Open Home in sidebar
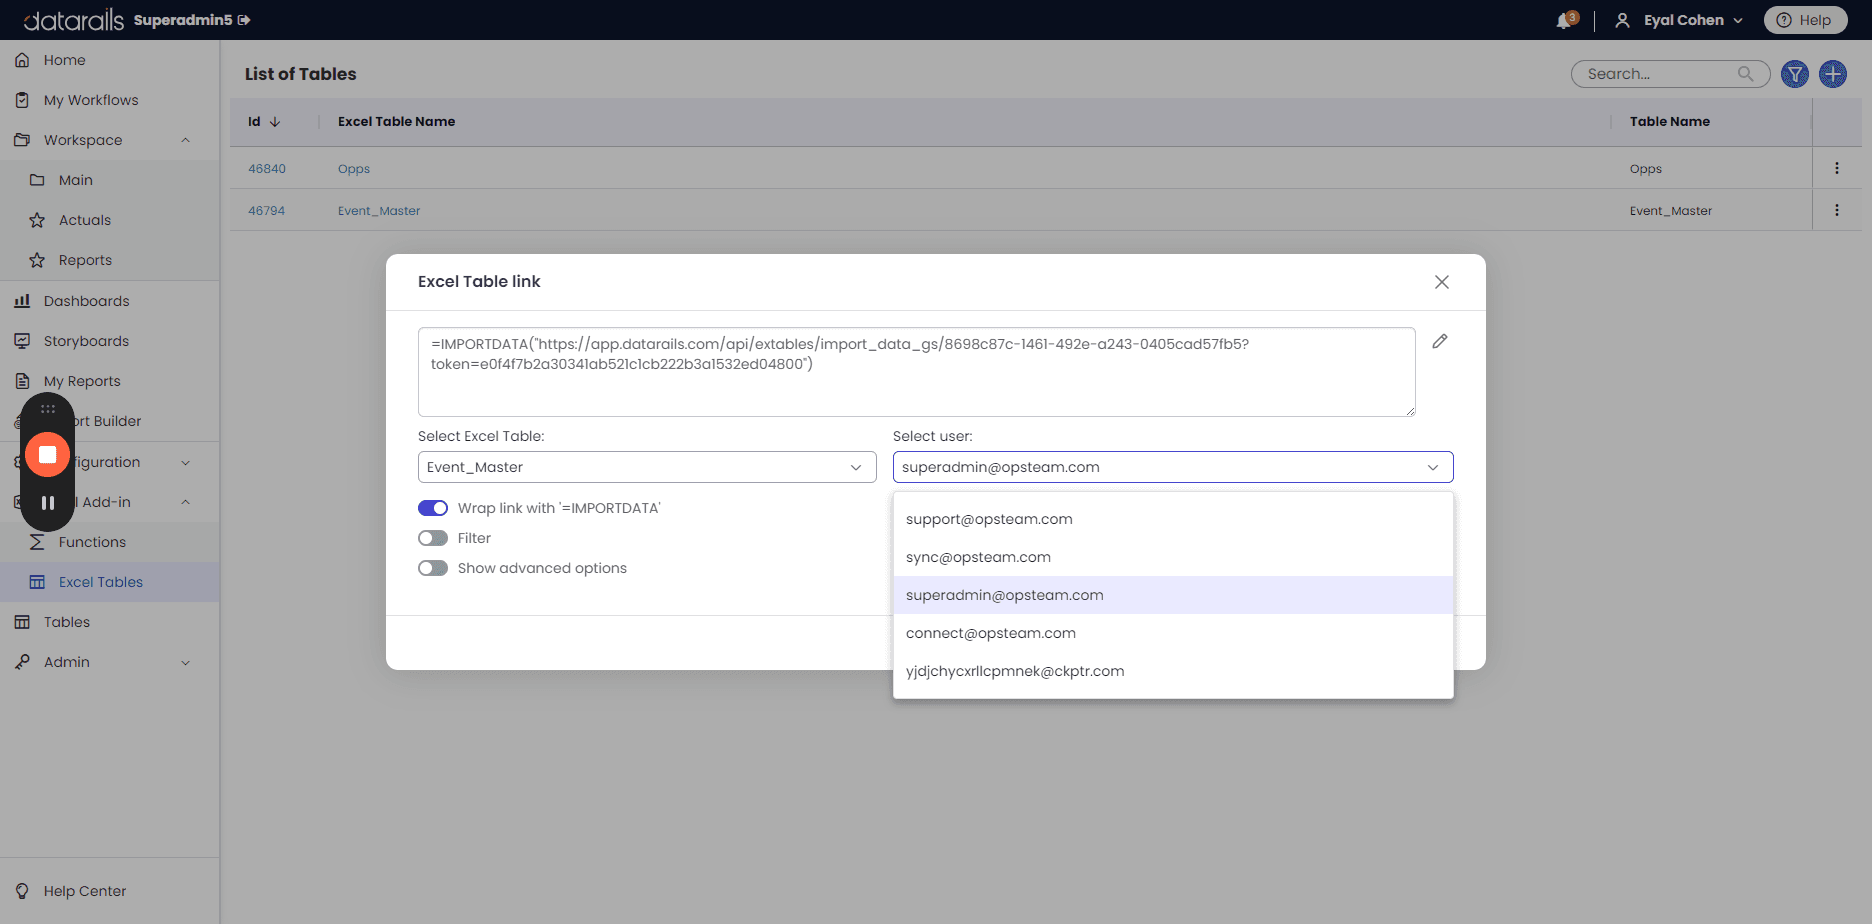 109,60
